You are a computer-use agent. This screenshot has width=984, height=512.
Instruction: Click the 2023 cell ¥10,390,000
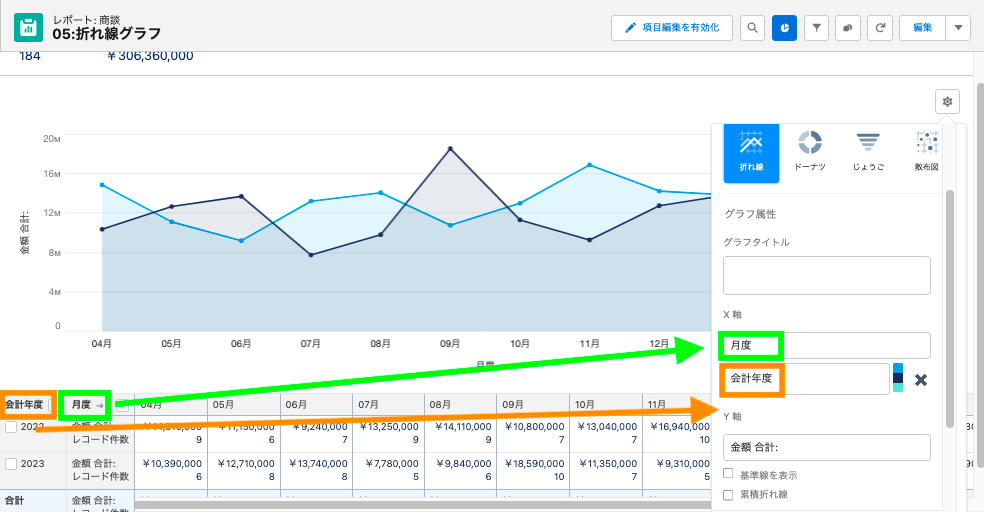pos(172,464)
